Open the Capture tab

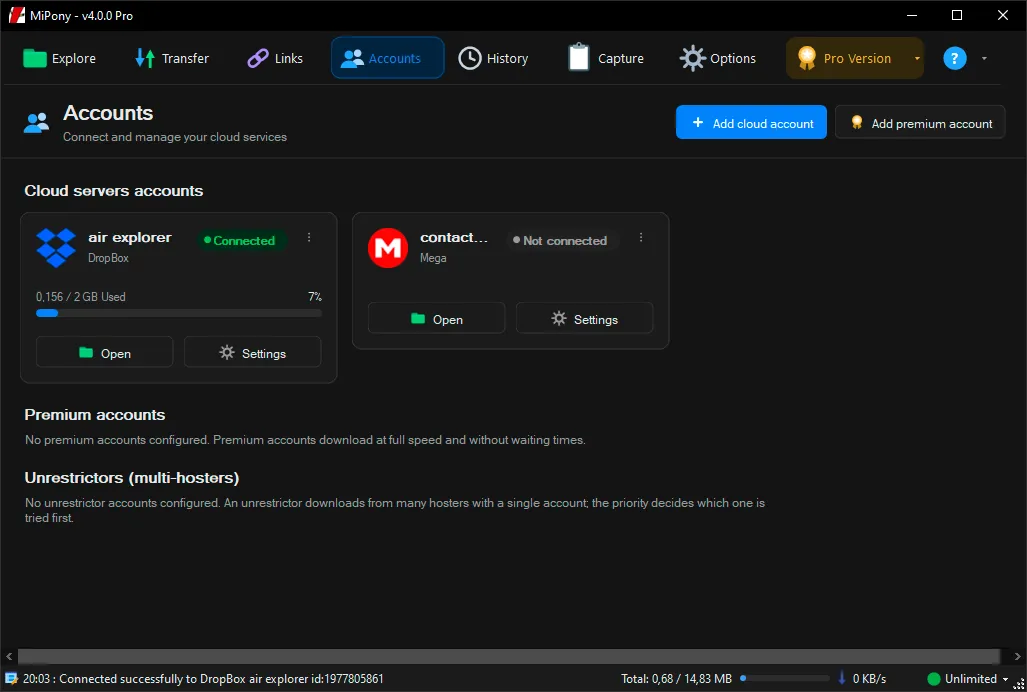coord(606,58)
